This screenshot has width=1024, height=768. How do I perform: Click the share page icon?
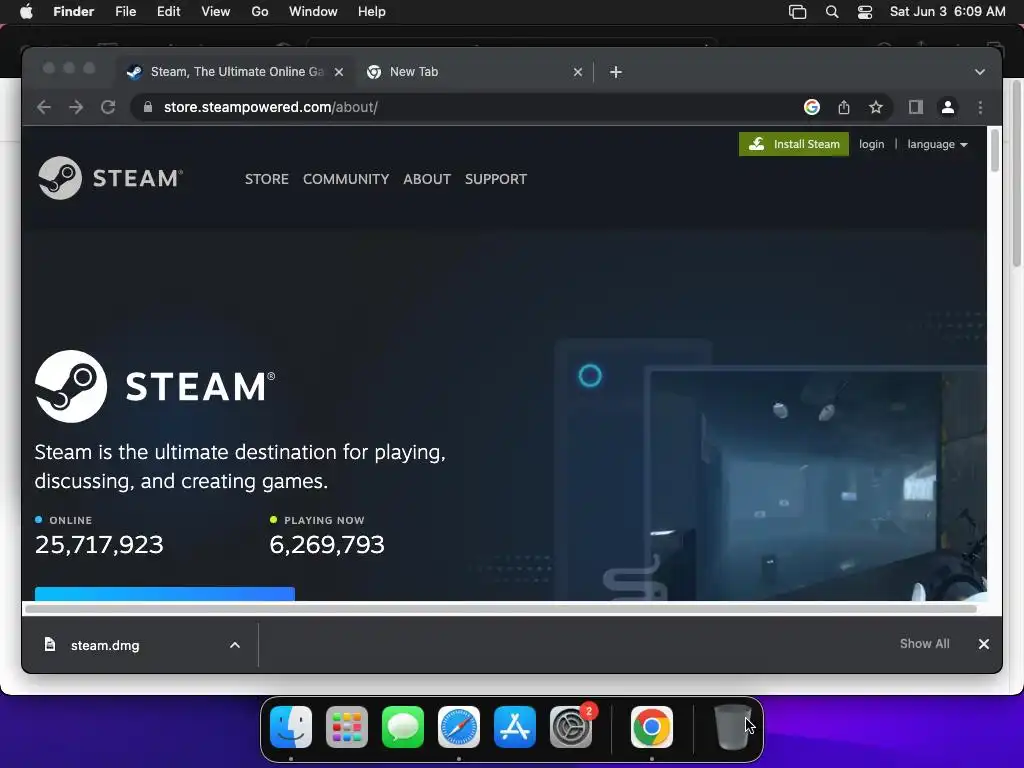tap(844, 107)
